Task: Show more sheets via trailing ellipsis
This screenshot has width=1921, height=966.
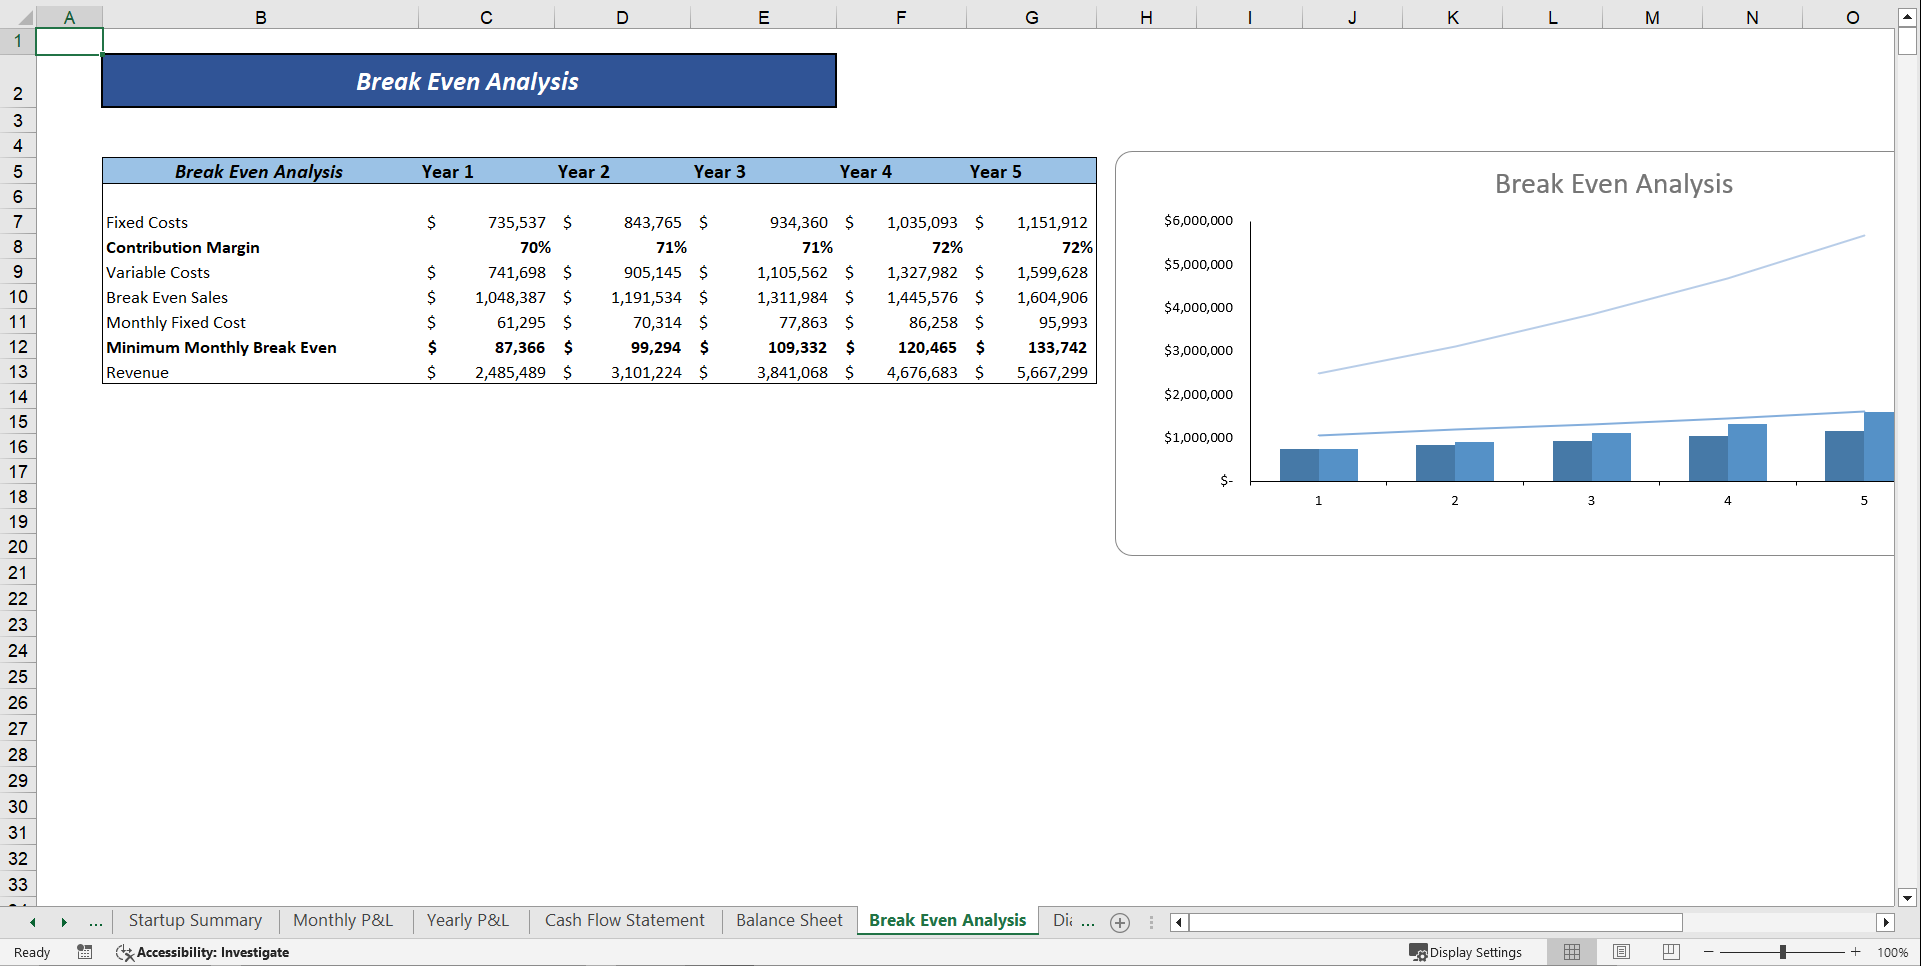Action: click(1088, 922)
